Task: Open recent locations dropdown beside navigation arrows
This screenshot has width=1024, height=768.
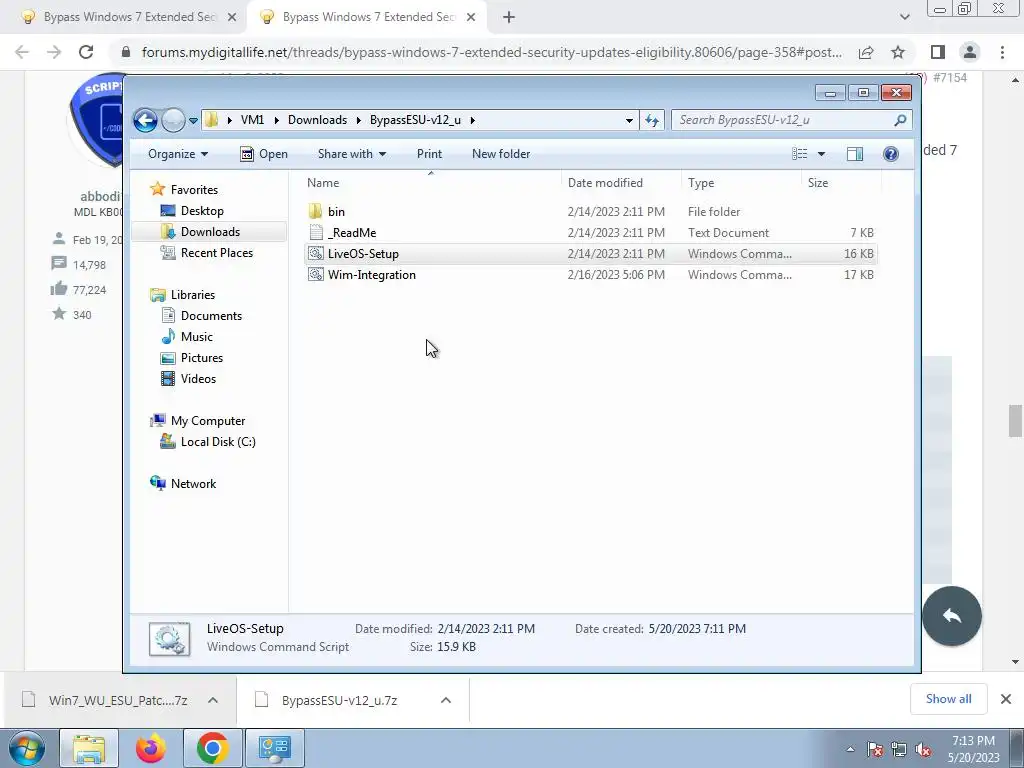Action: (x=193, y=121)
